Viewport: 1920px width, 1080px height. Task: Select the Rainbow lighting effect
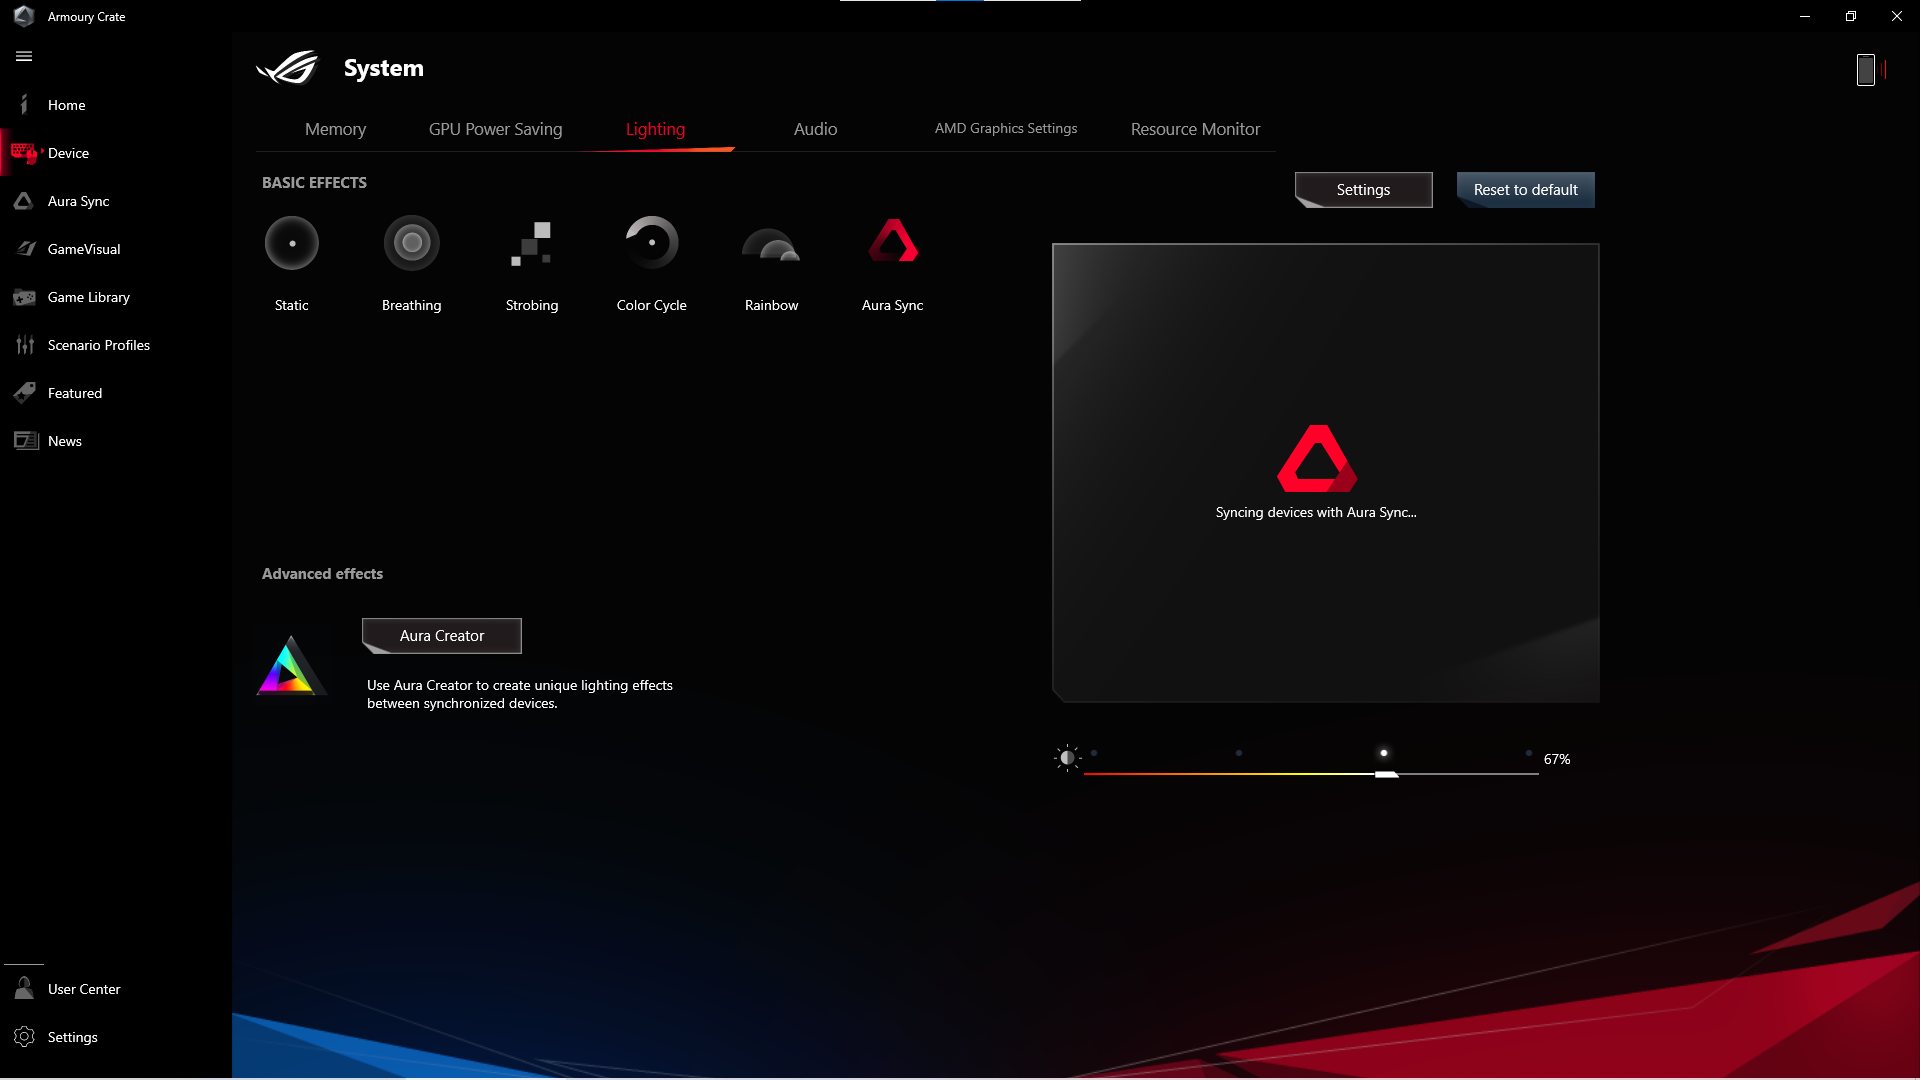tap(771, 245)
